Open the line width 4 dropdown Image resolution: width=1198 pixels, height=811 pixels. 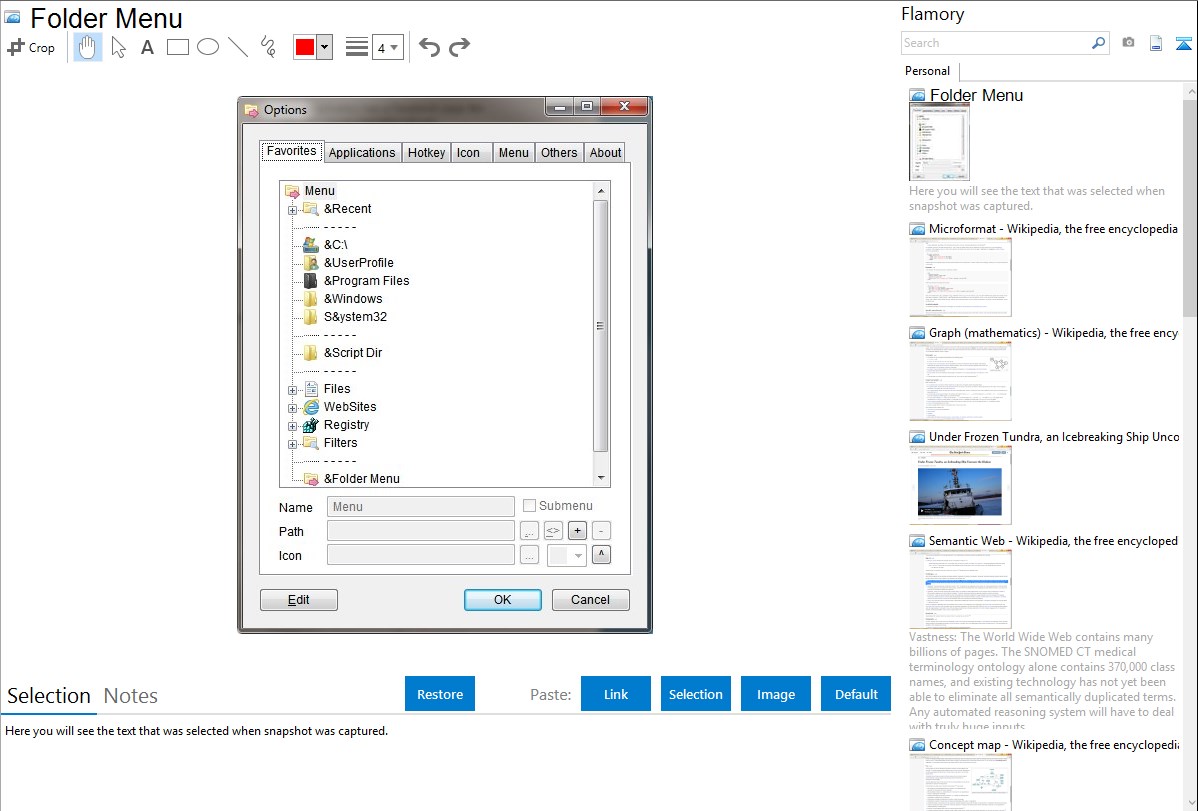point(387,47)
